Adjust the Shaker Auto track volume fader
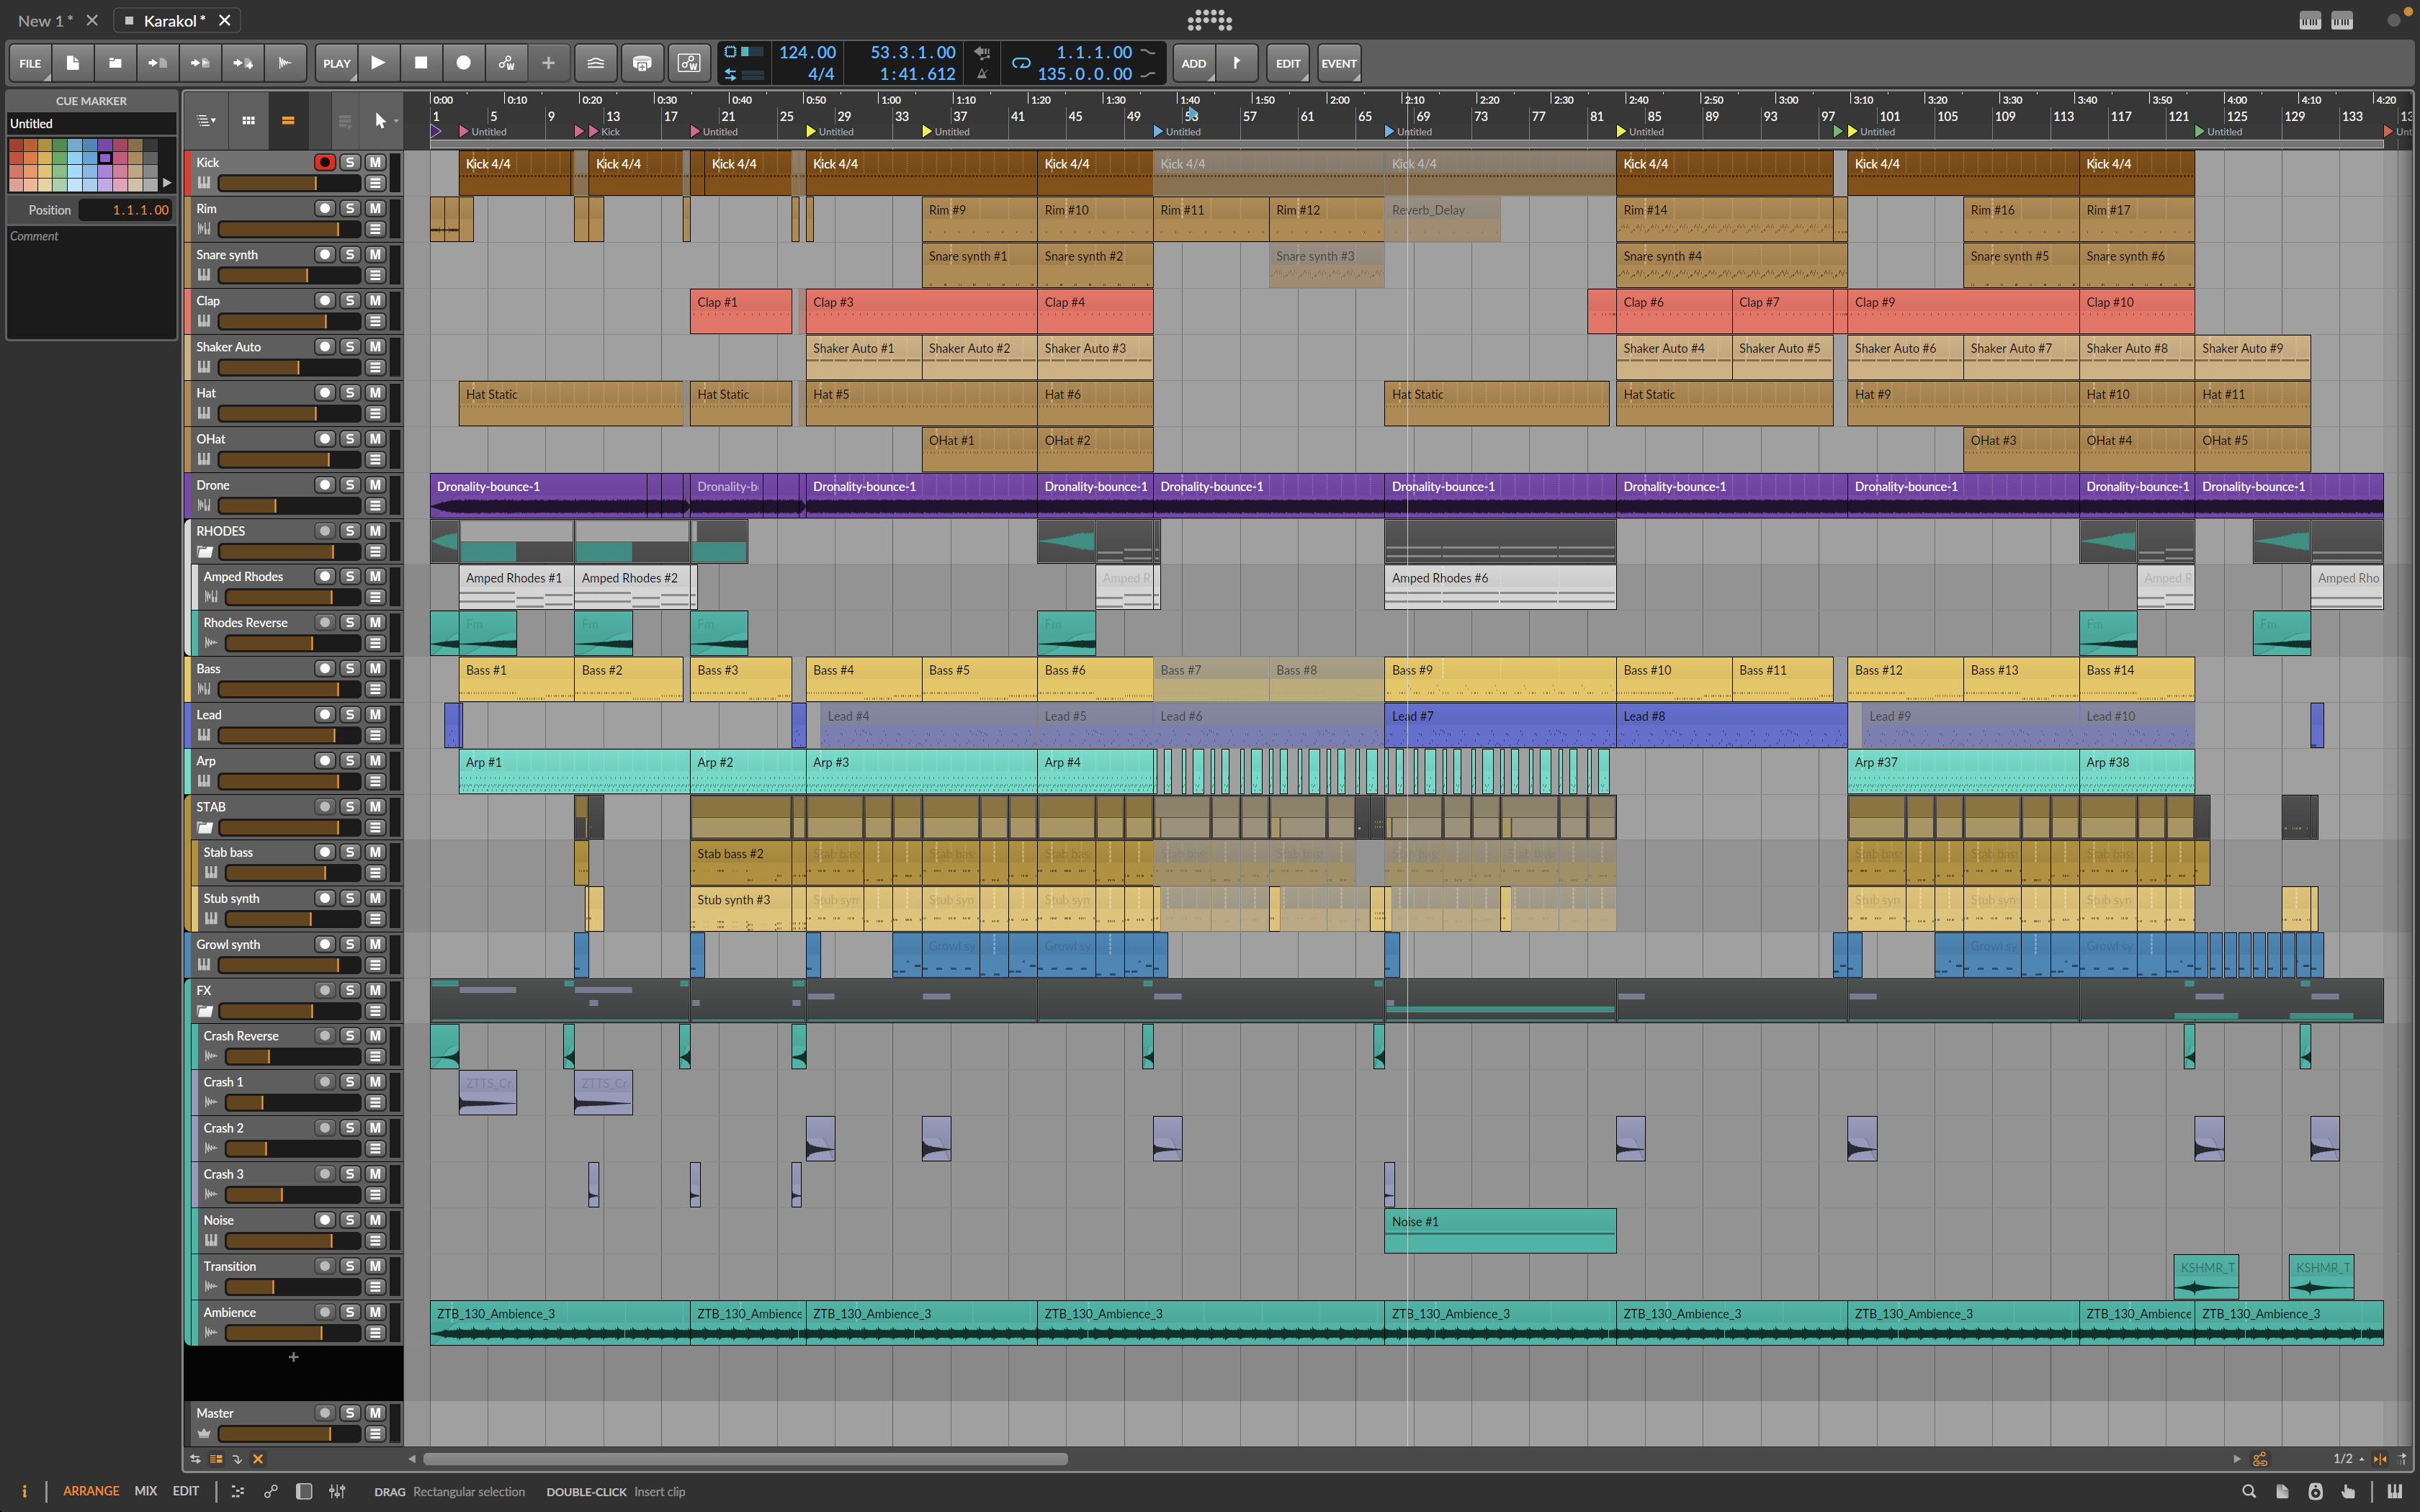2420x1512 pixels. click(289, 367)
